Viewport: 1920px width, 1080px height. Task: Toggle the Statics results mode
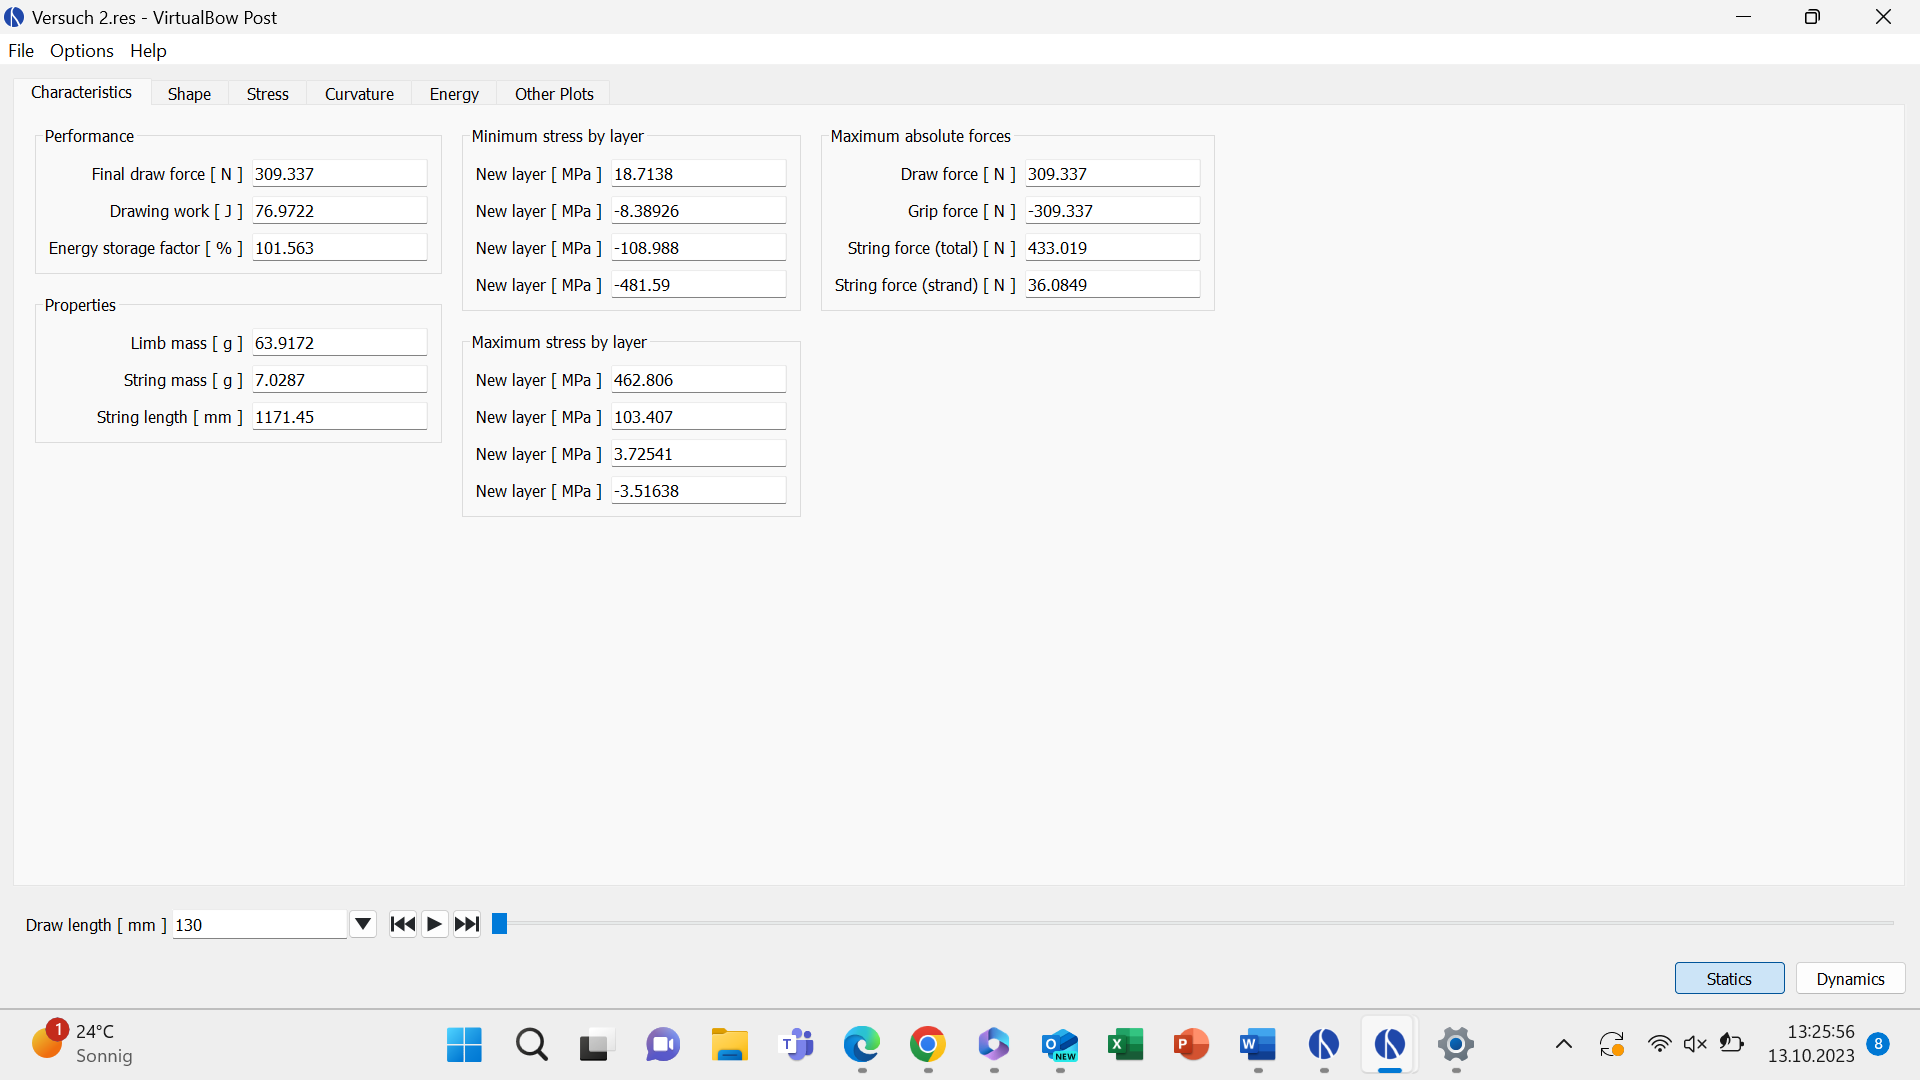click(x=1729, y=979)
